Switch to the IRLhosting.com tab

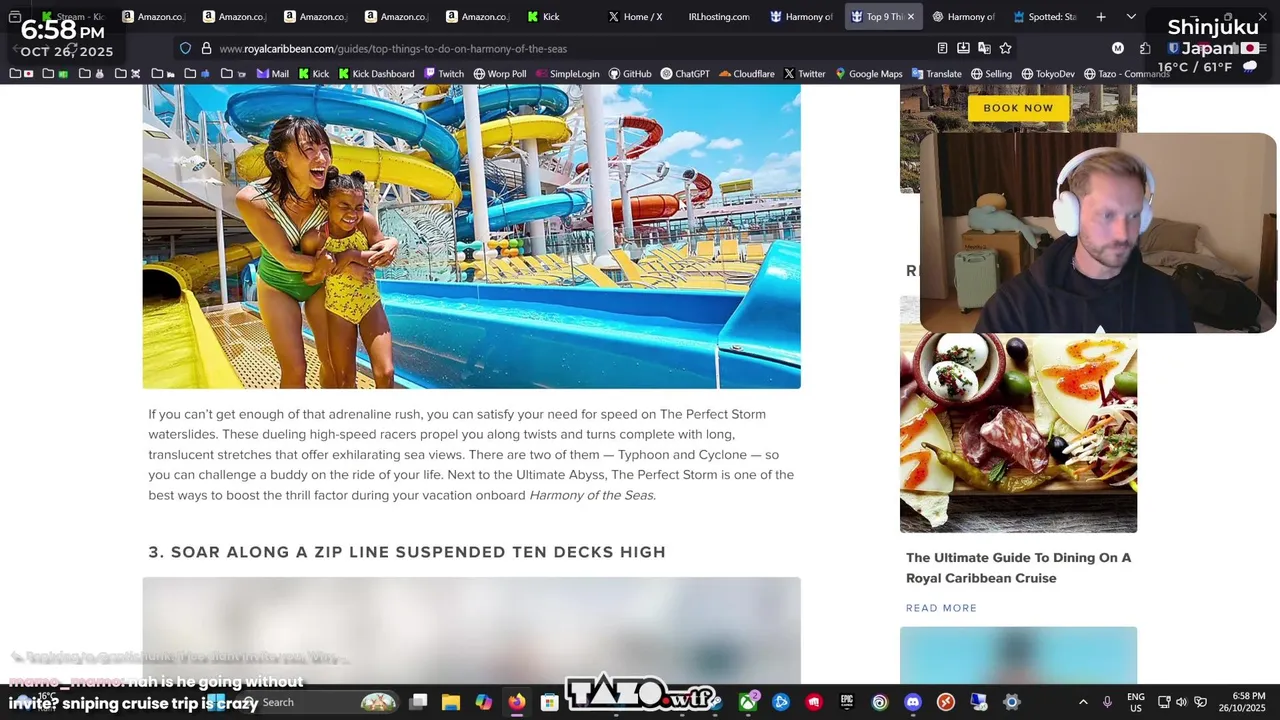click(717, 16)
